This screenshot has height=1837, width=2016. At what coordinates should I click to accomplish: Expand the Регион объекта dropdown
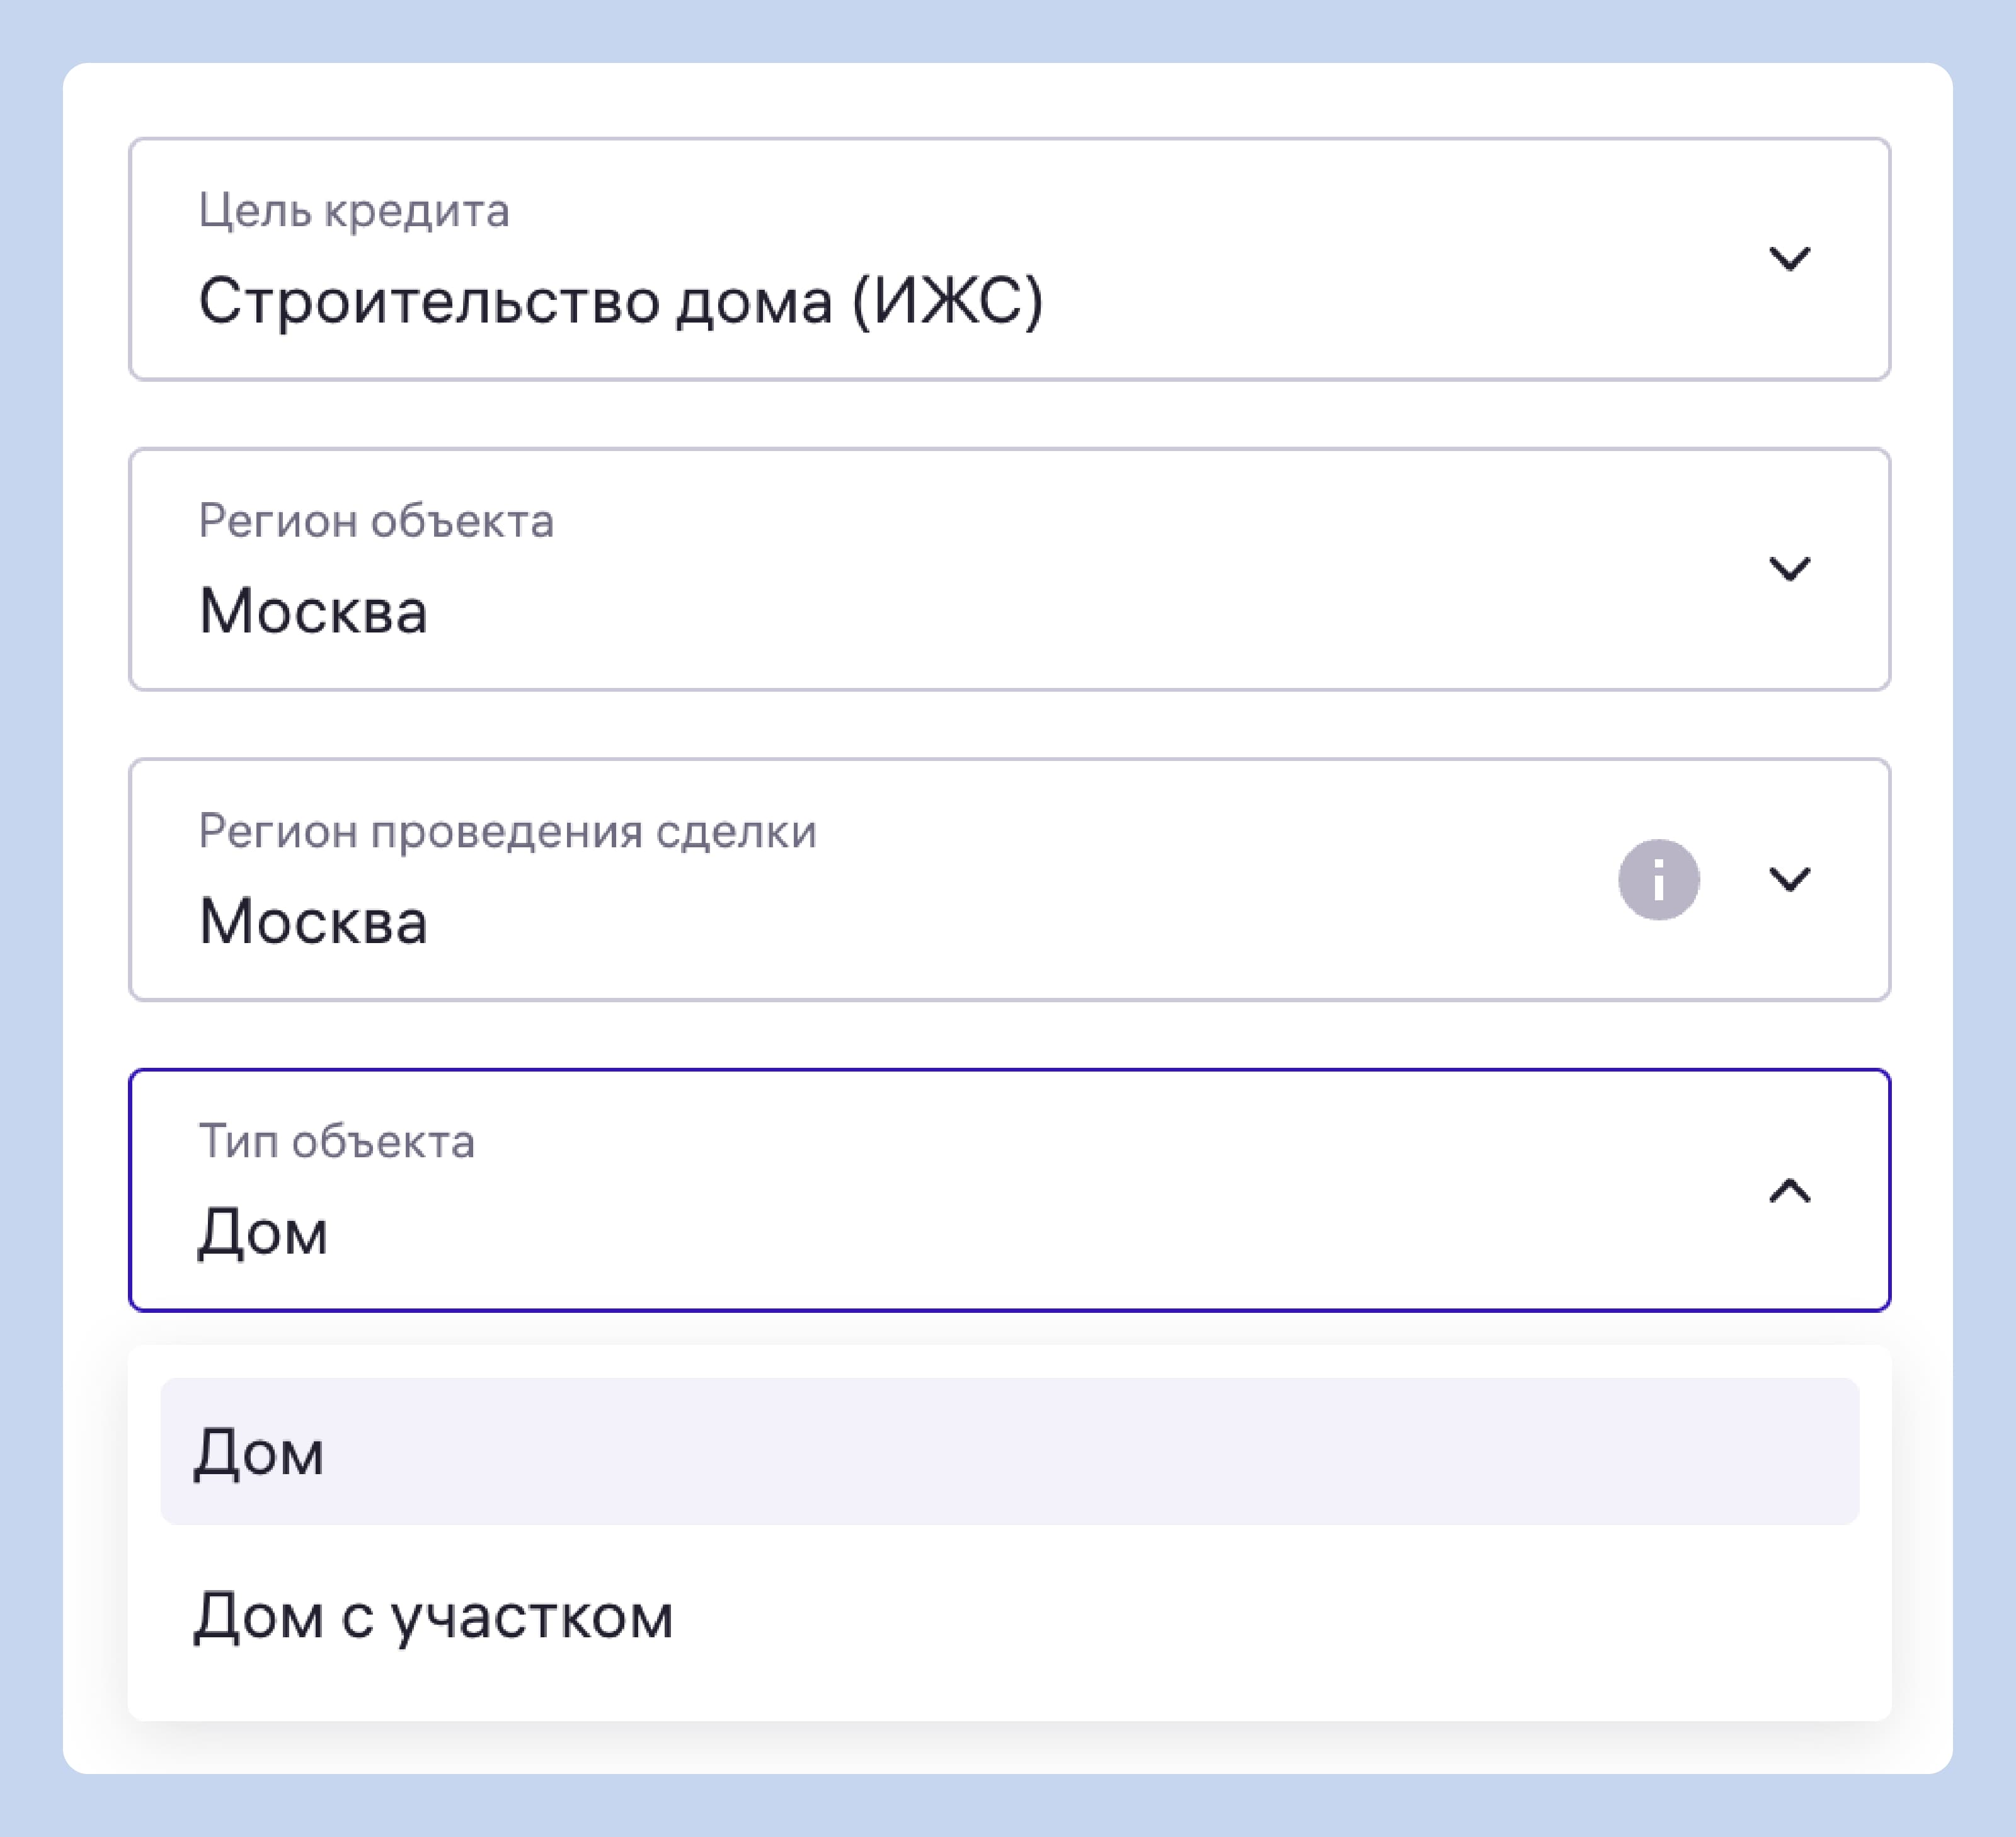click(1009, 569)
